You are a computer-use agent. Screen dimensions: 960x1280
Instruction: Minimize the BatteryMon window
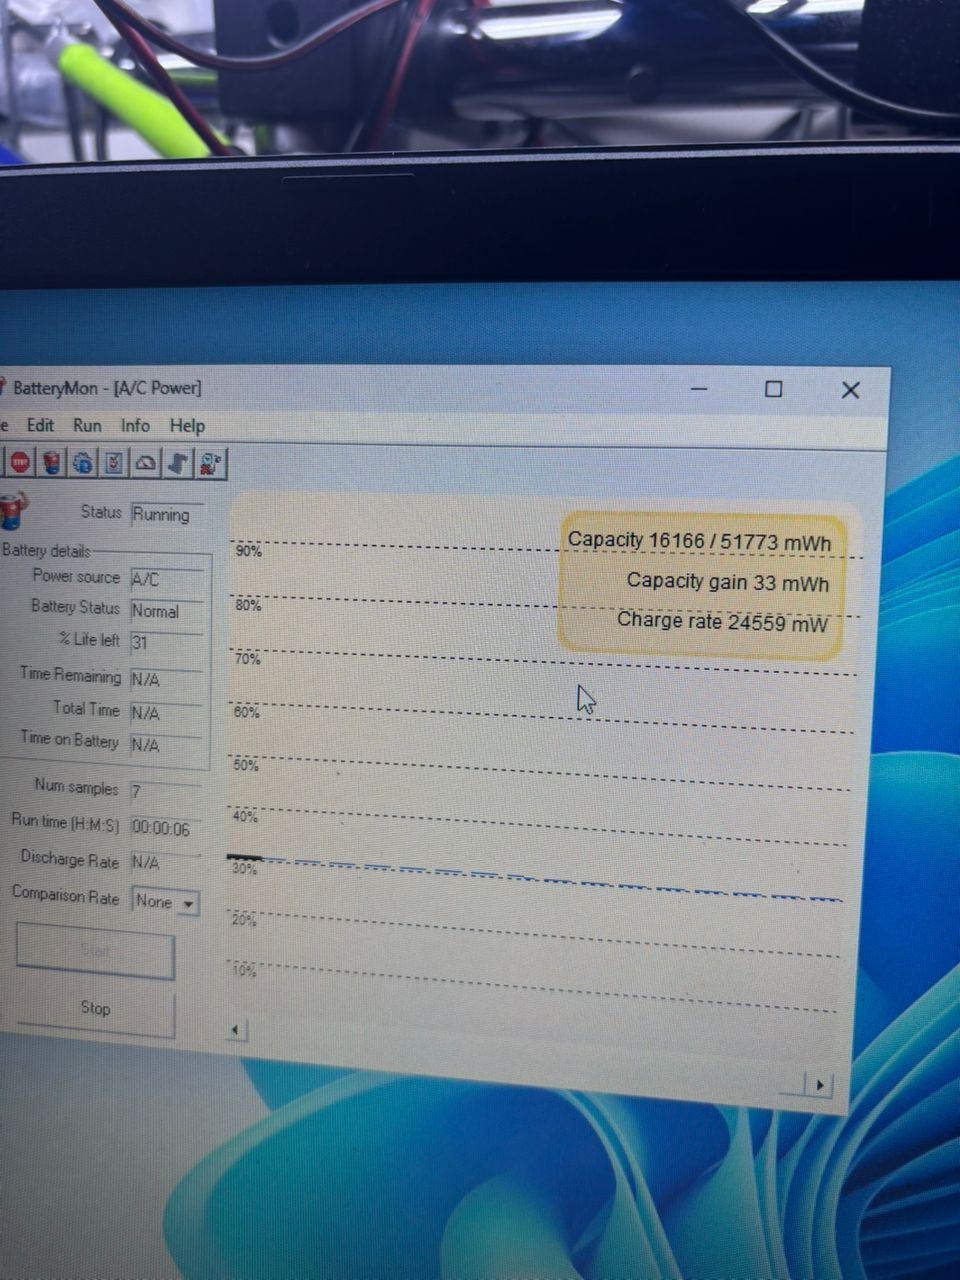tap(698, 388)
